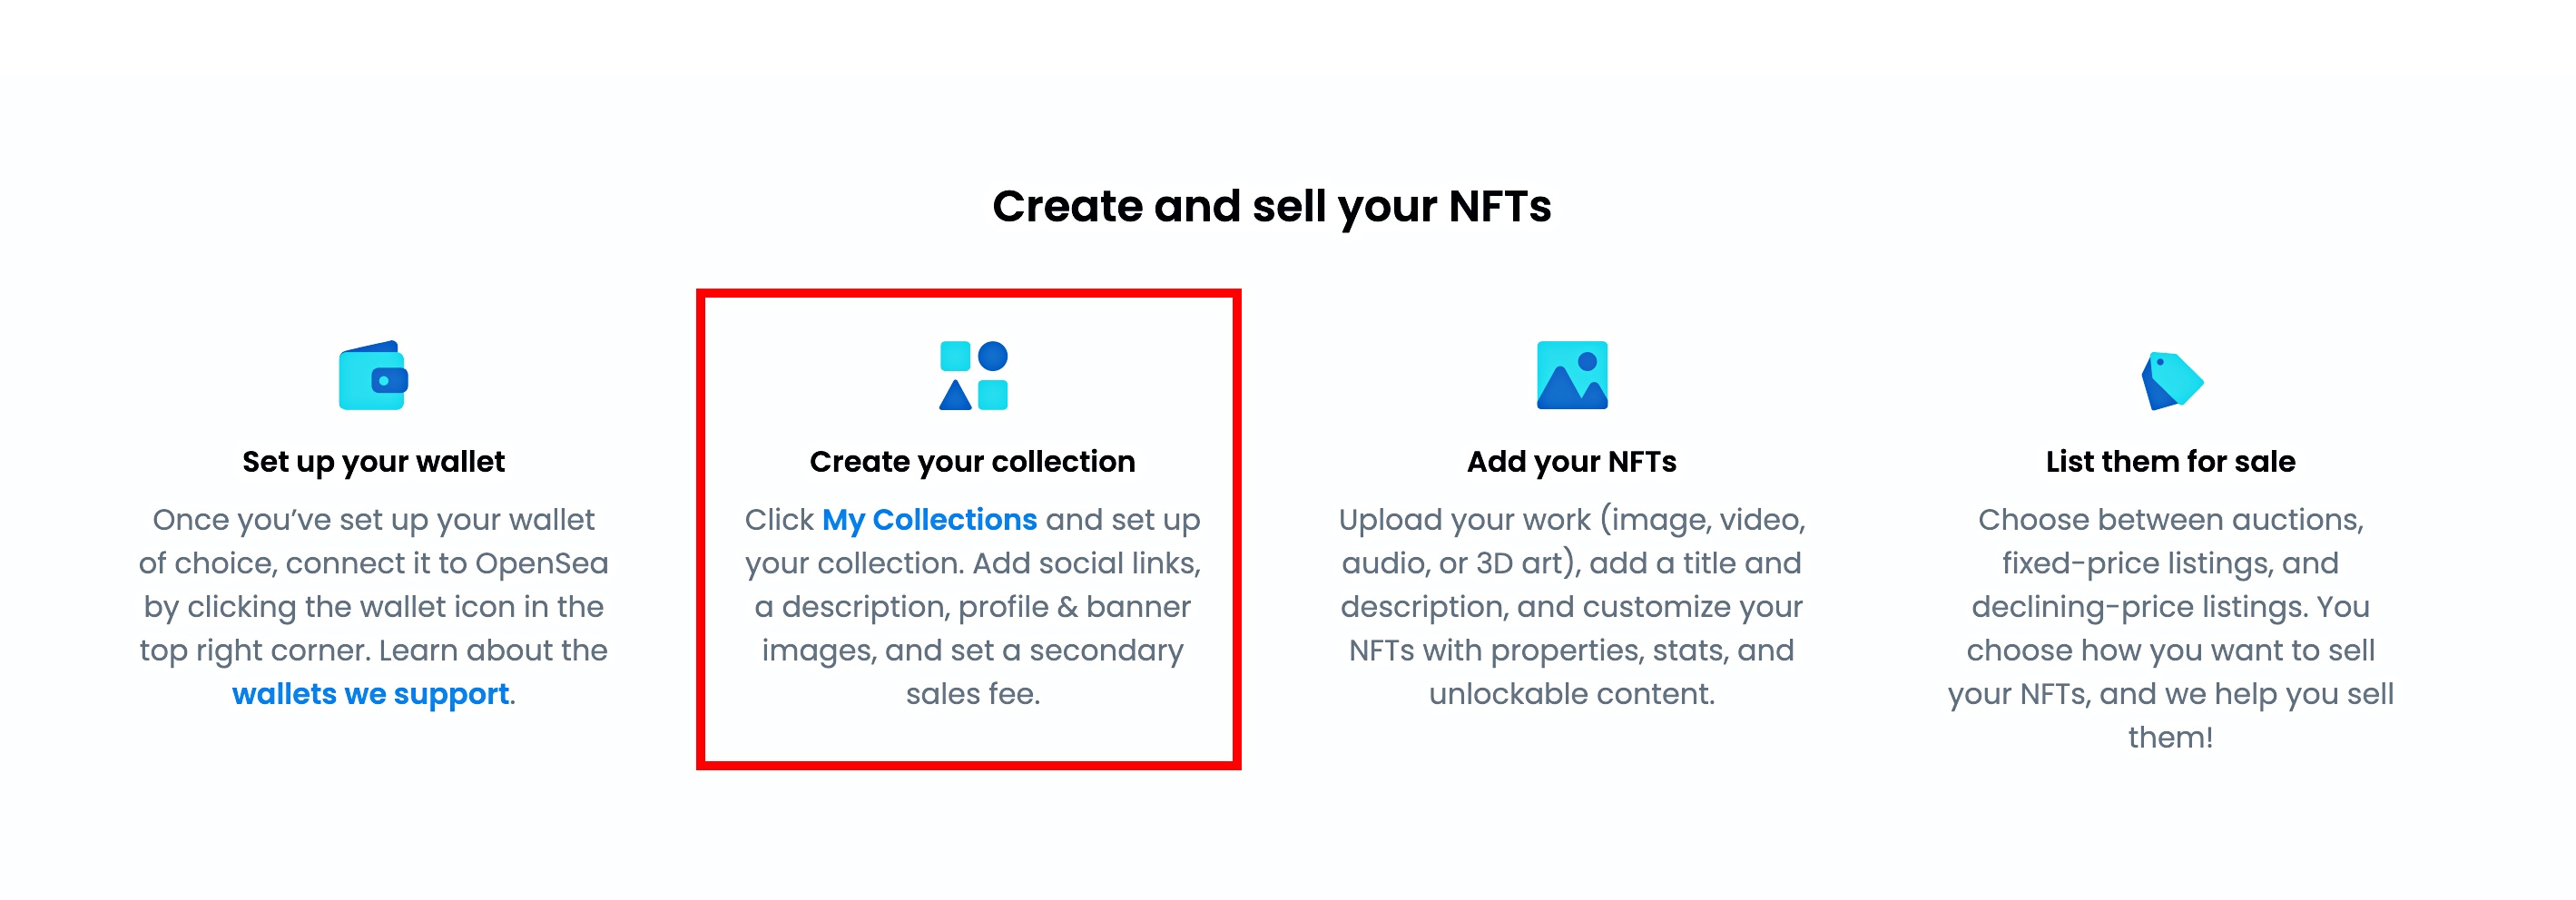The height and width of the screenshot is (900, 2576).
Task: Click the Add your NFTs heading
Action: click(1571, 462)
